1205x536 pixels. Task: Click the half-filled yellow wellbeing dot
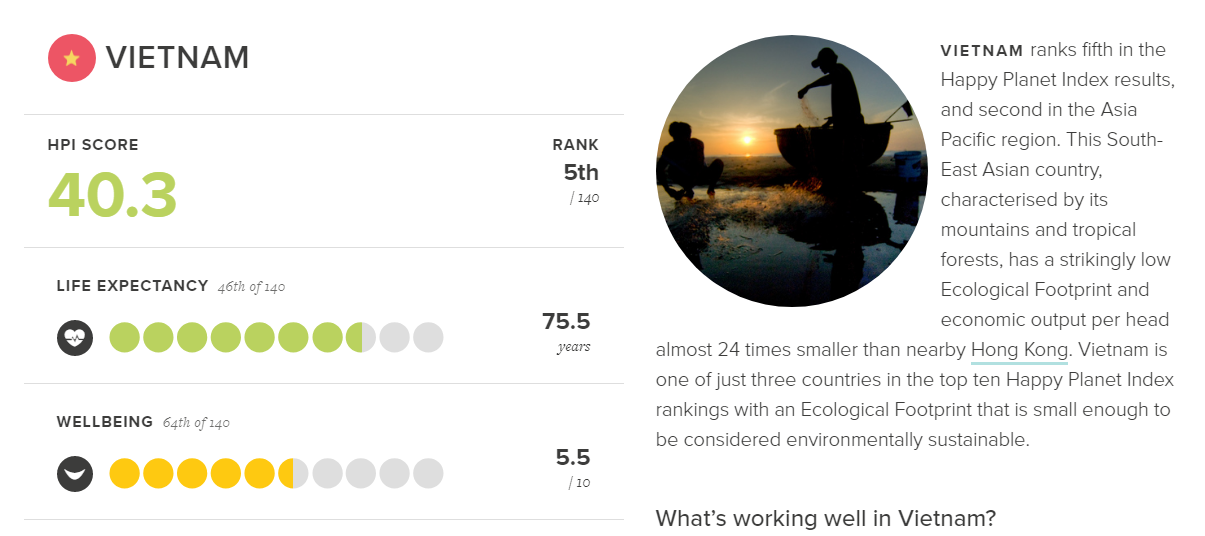(x=293, y=473)
